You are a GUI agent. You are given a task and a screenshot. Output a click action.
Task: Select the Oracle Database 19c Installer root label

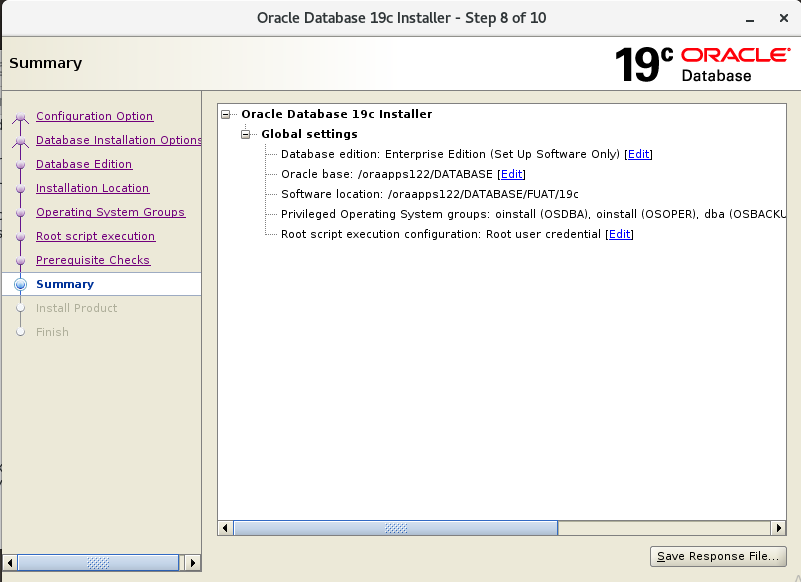tap(337, 114)
